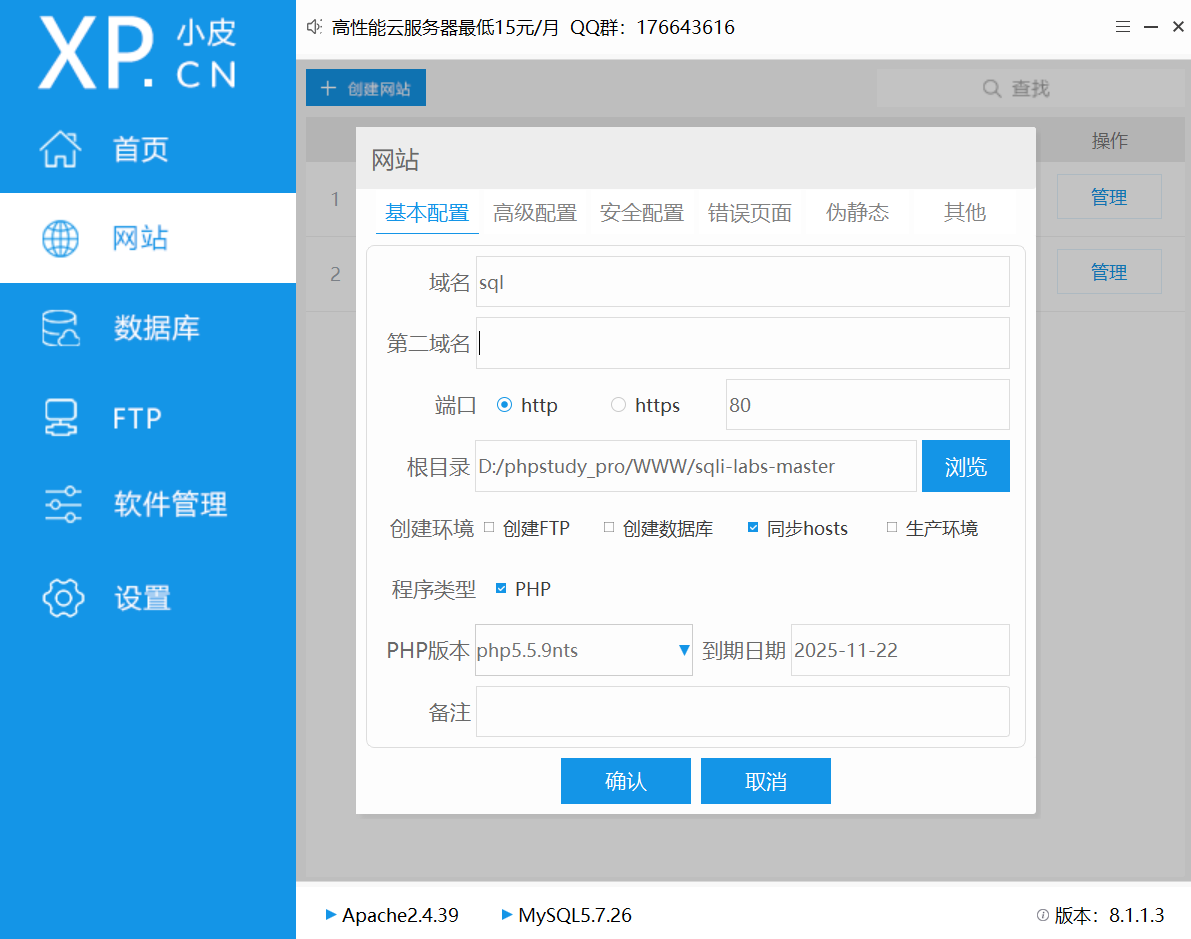Disable the 同步hosts checkbox
Viewport: 1191px width, 939px height.
pos(753,527)
